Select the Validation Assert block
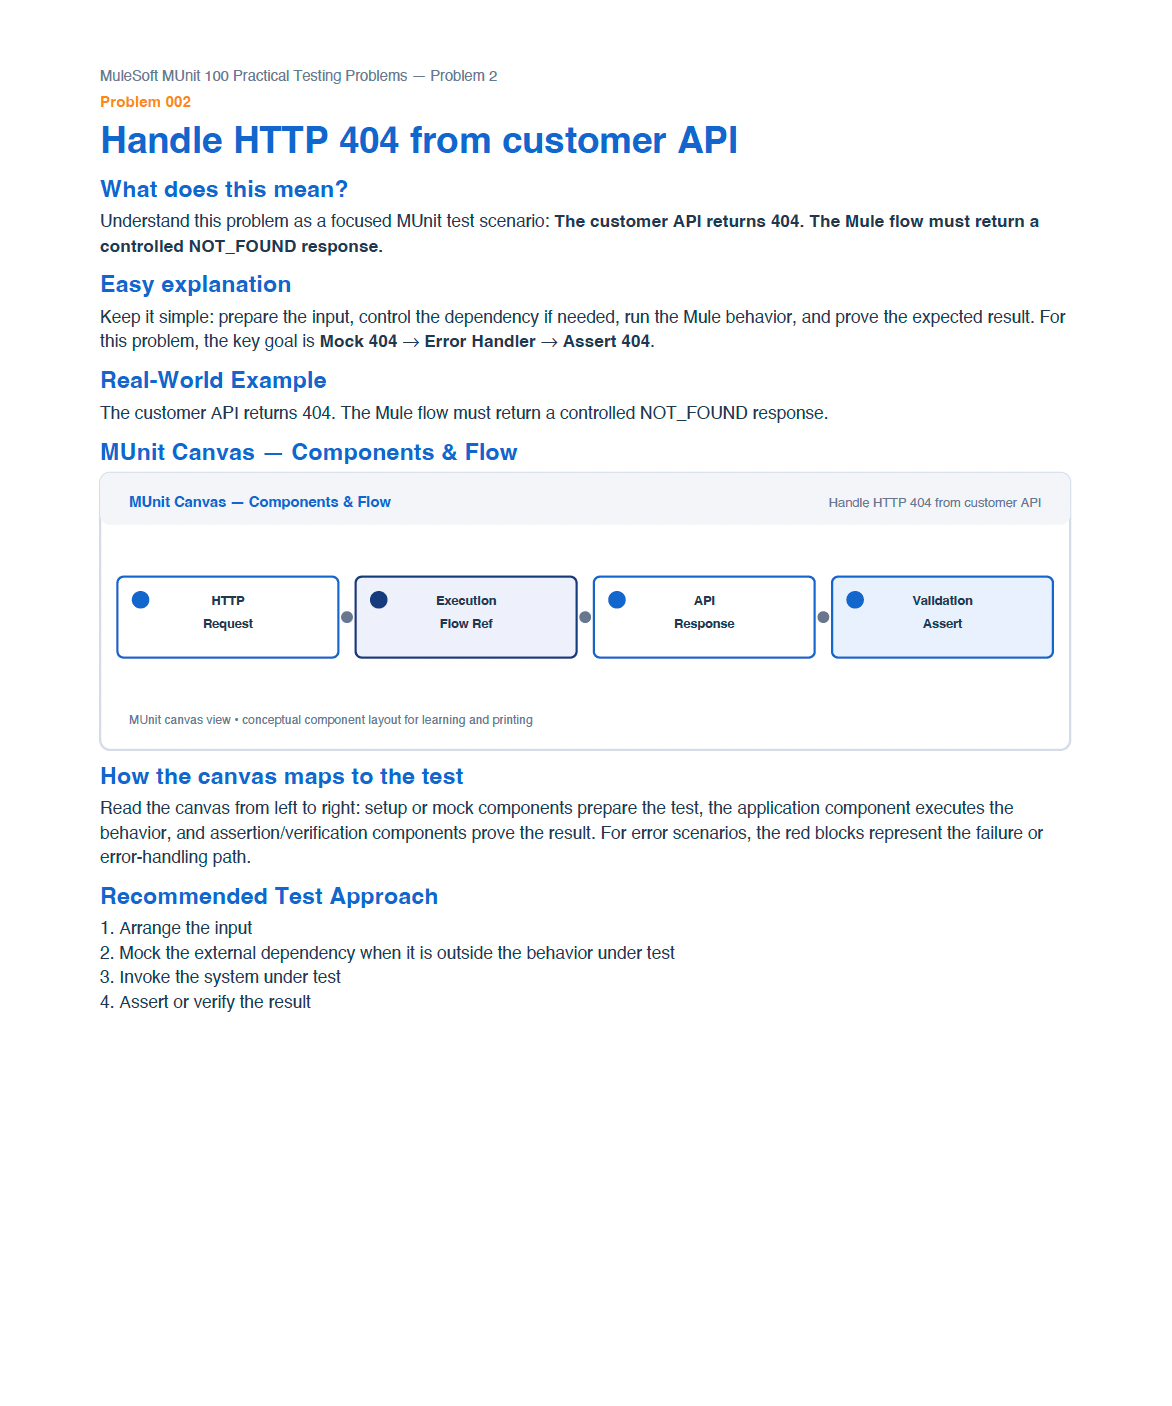 (x=942, y=617)
